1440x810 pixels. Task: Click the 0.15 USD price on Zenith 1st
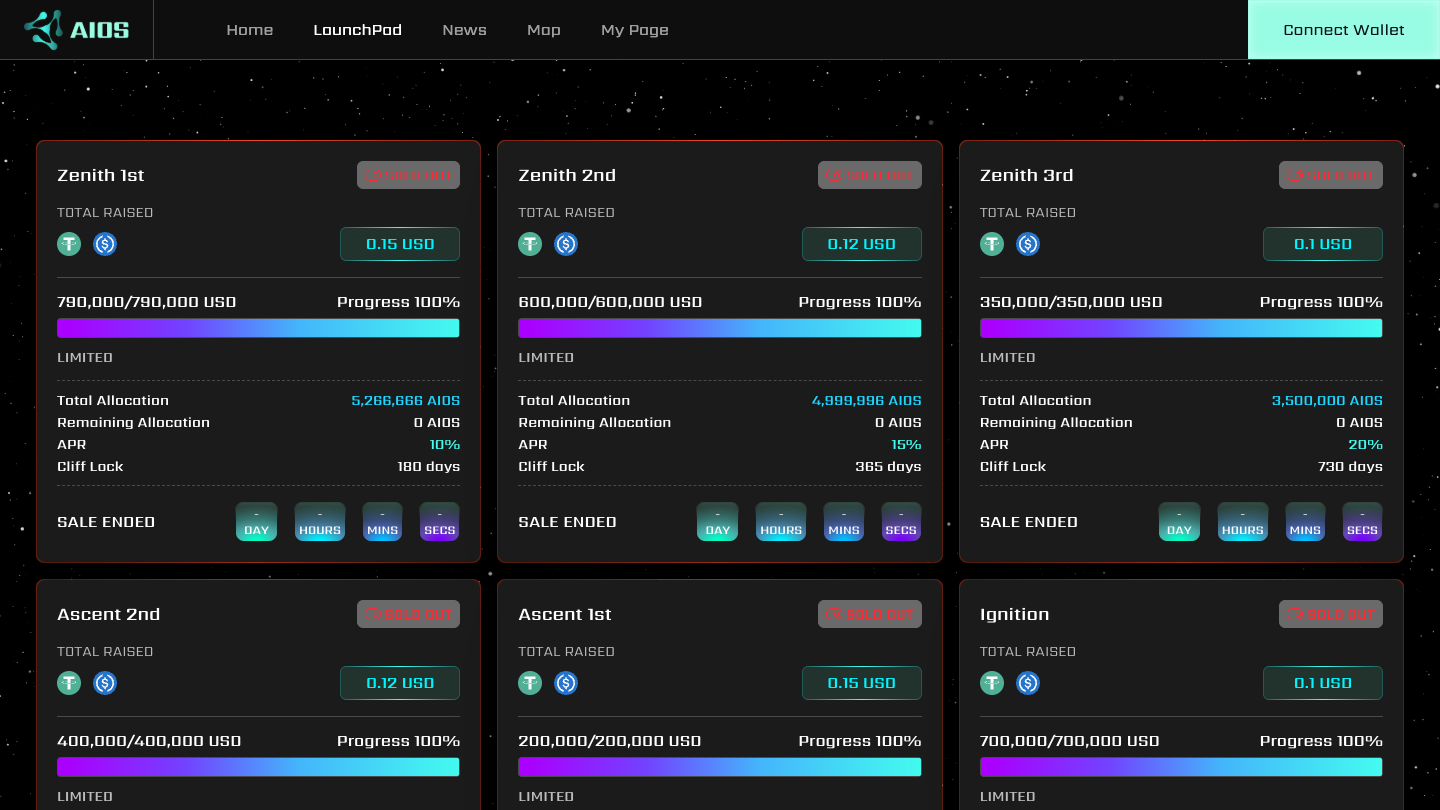[x=400, y=244]
